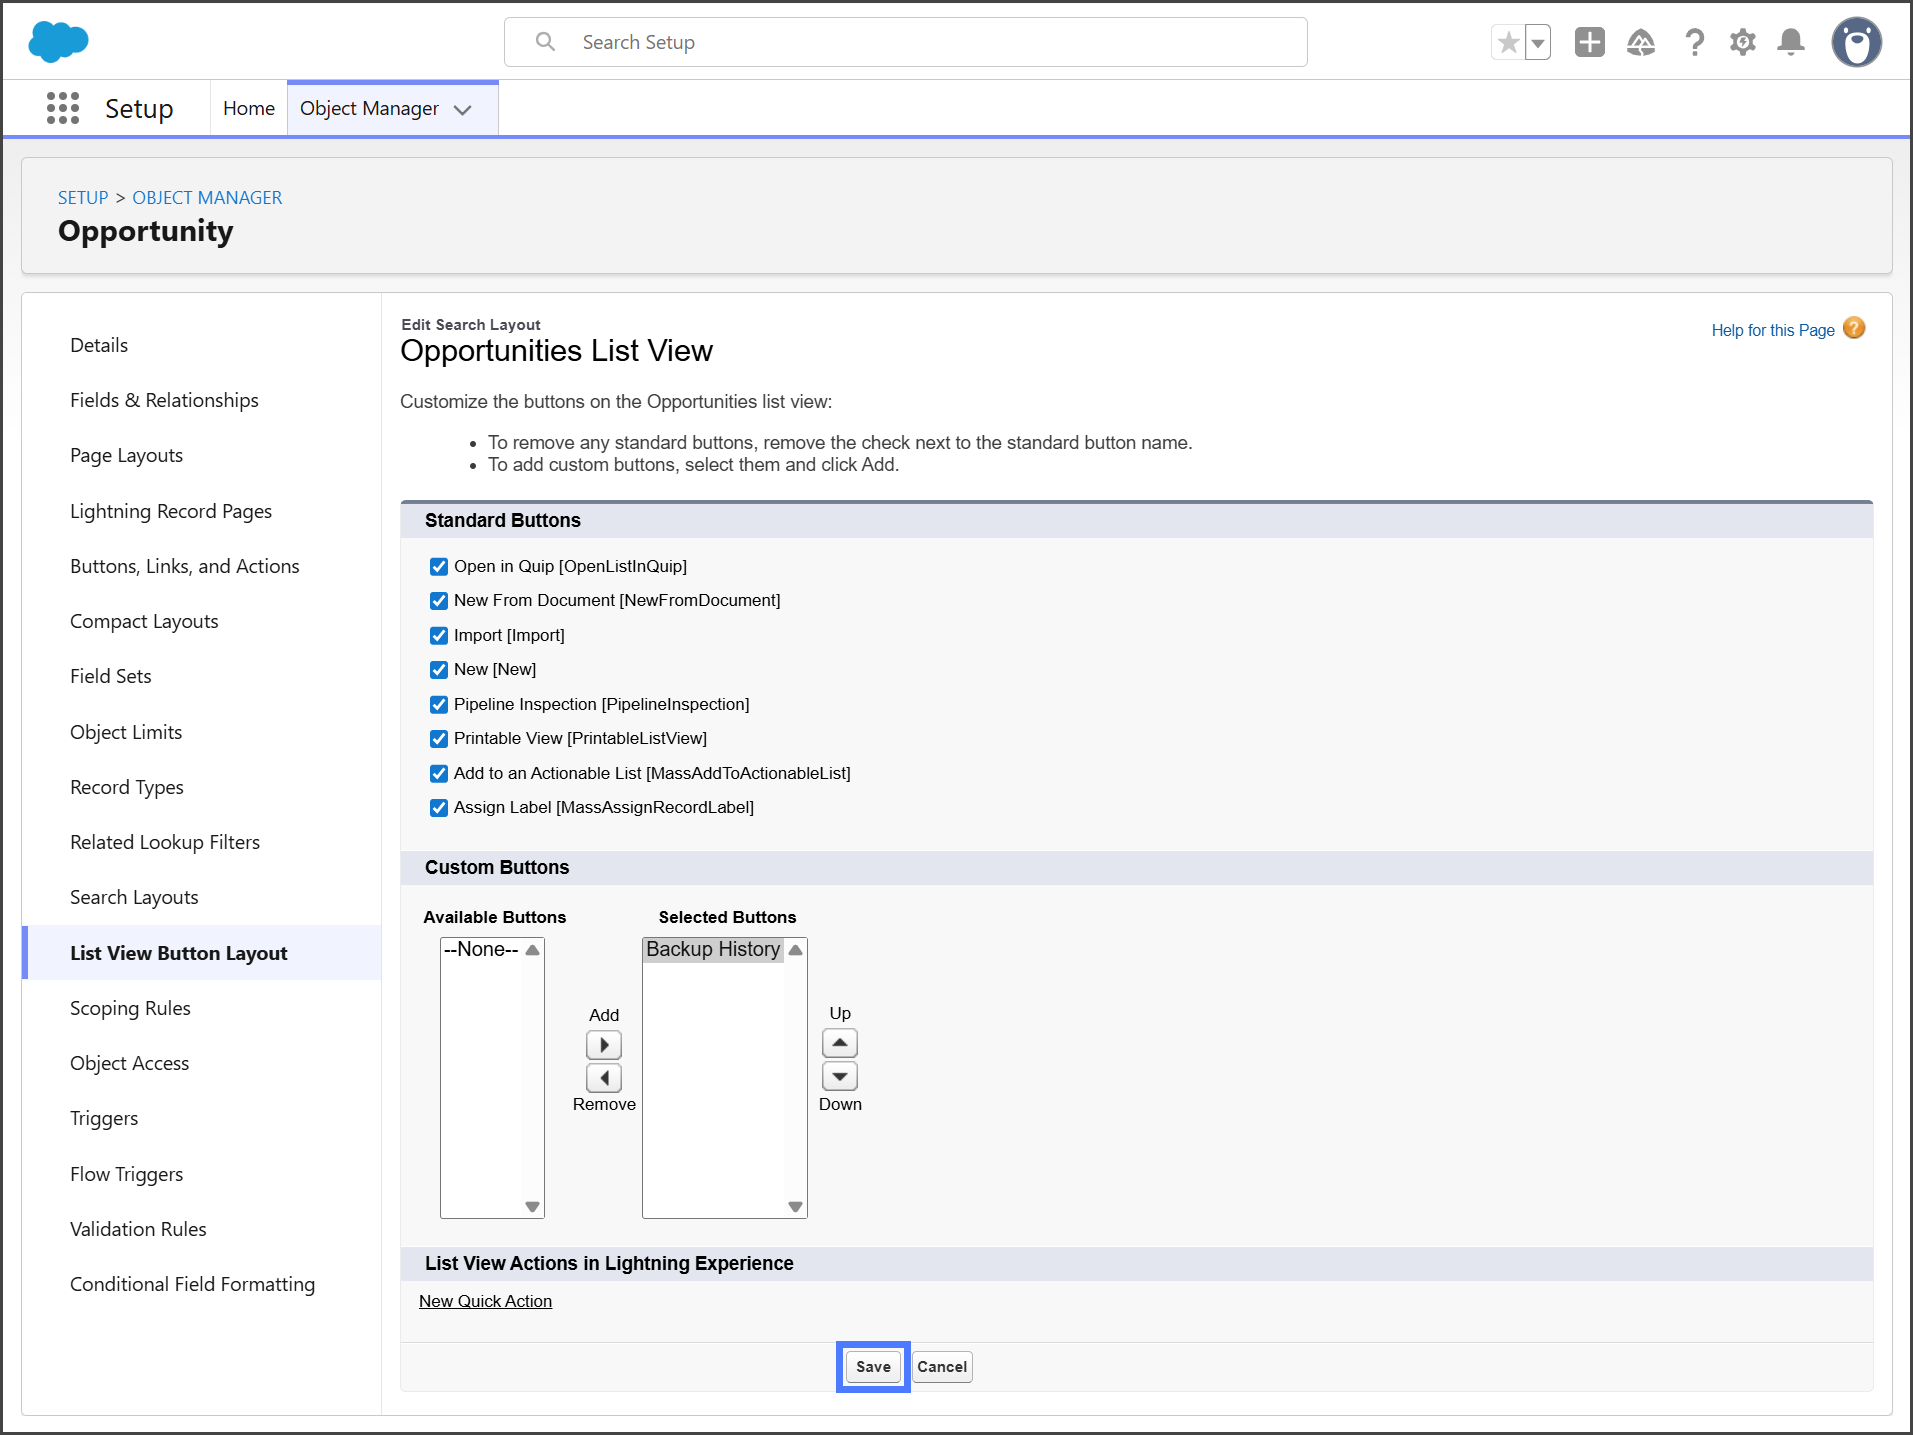Uncheck Open in Quip checkbox
The image size is (1913, 1435).
[x=439, y=567]
